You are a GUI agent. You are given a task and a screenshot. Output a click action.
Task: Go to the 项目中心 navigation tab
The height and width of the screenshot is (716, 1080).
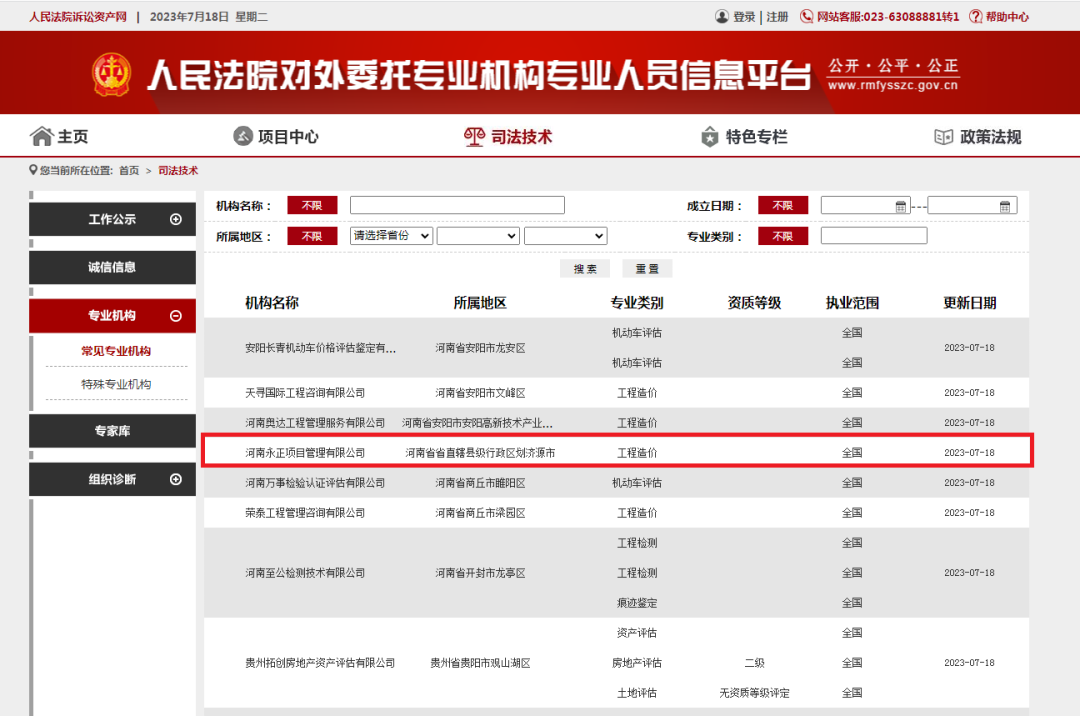(x=276, y=136)
